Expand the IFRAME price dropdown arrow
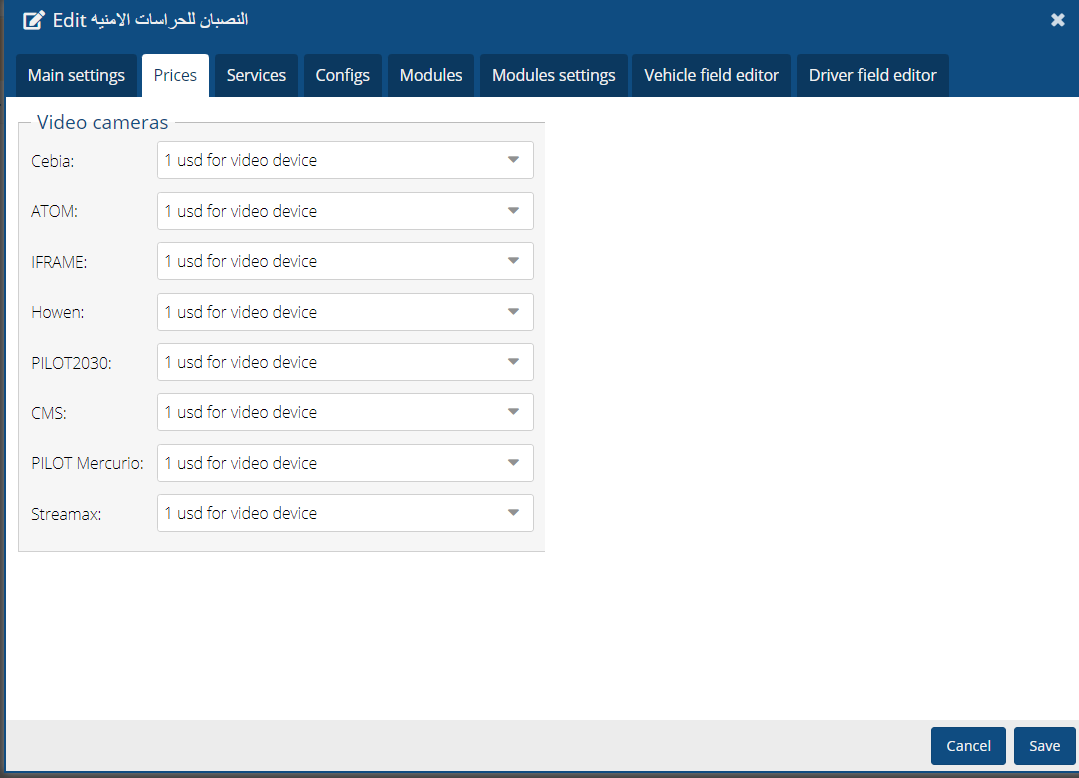Screen dimensions: 1079x778 tap(513, 261)
